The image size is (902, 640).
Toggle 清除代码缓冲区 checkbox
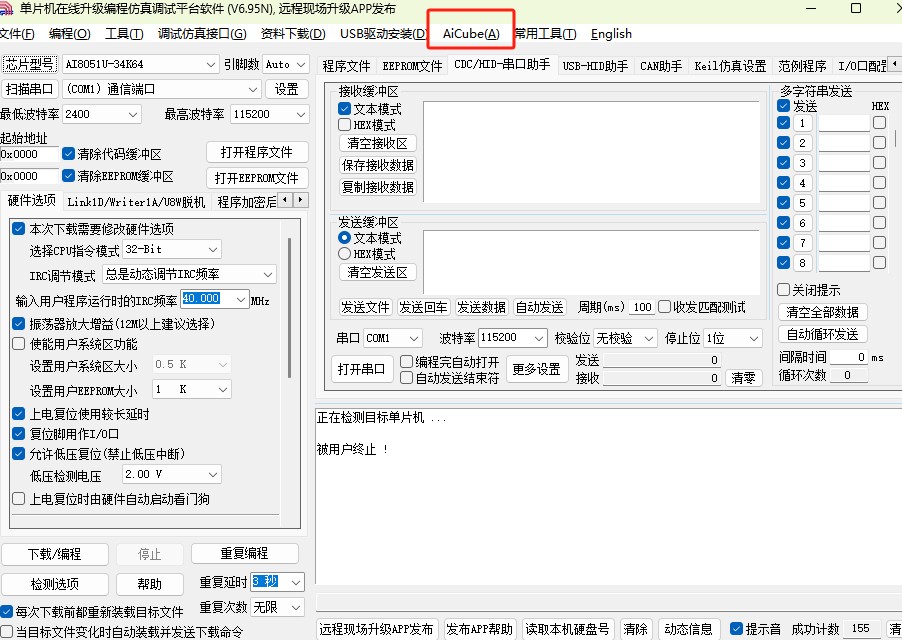(x=69, y=154)
